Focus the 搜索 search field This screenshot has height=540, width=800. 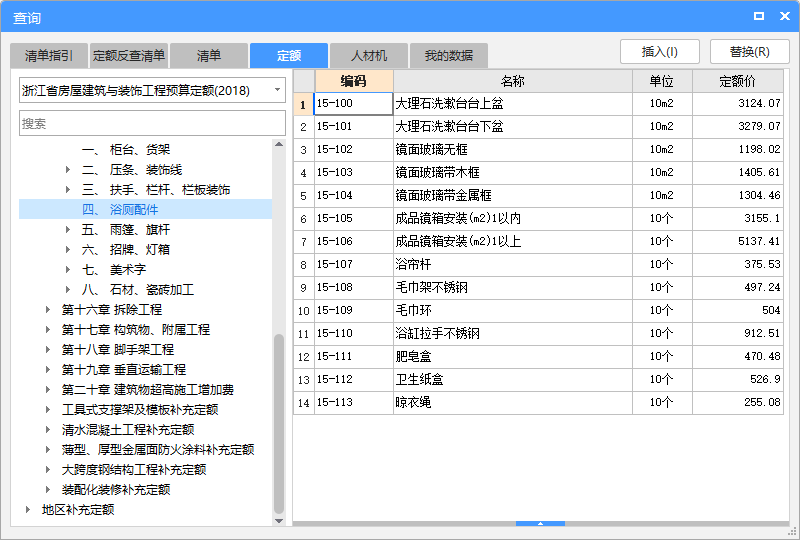pyautogui.click(x=152, y=124)
